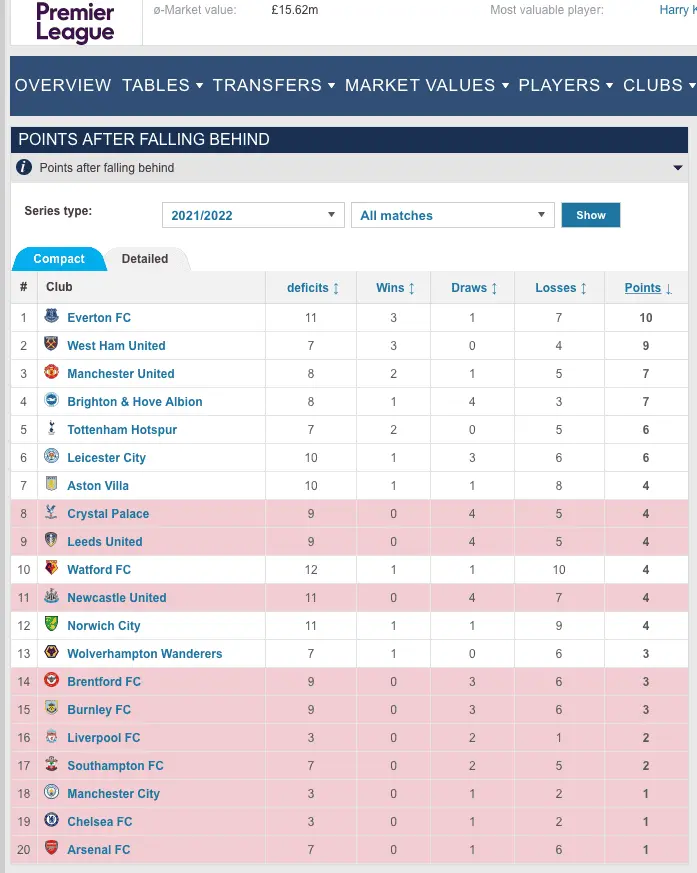Switch to the Detailed tab
This screenshot has height=873, width=697.
click(145, 259)
